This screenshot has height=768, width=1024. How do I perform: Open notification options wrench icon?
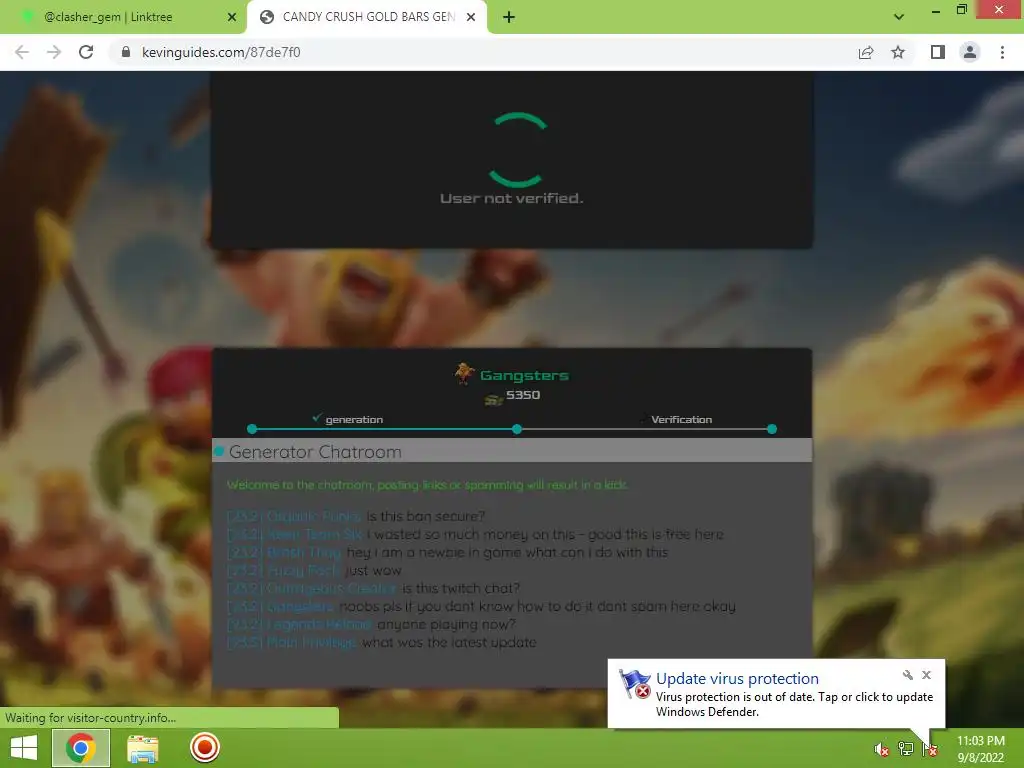(908, 675)
